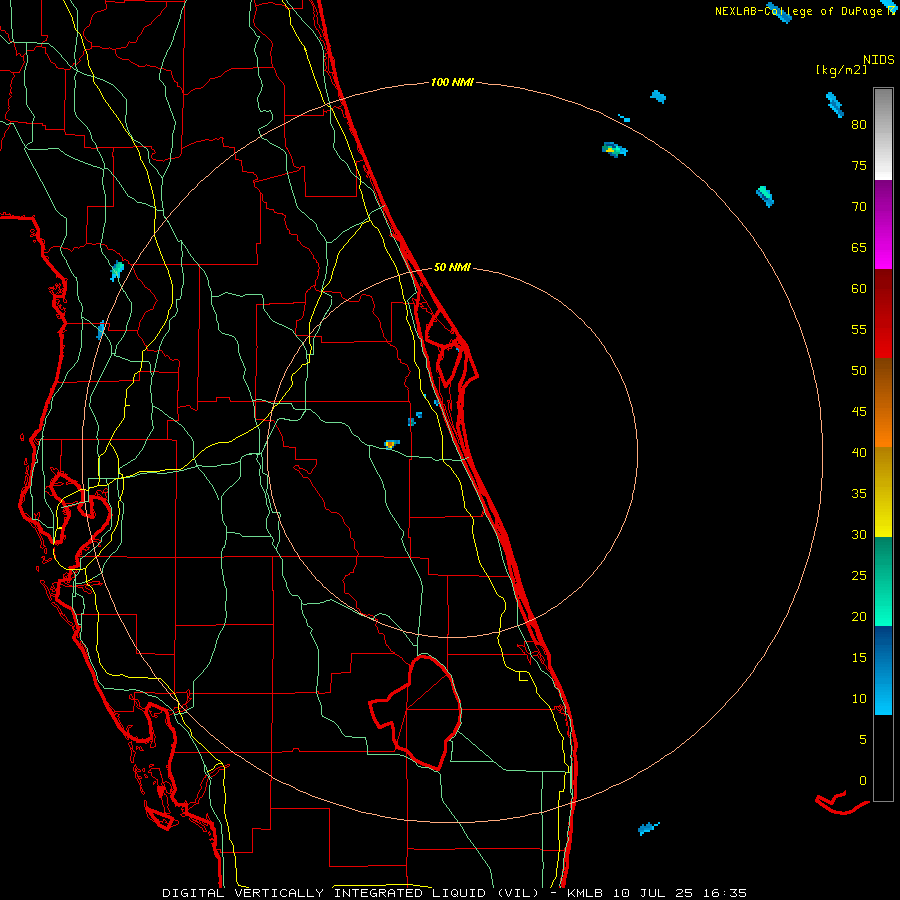This screenshot has height=900, width=900.
Task: Click the KMLB station identifier in the caption
Action: 584,893
